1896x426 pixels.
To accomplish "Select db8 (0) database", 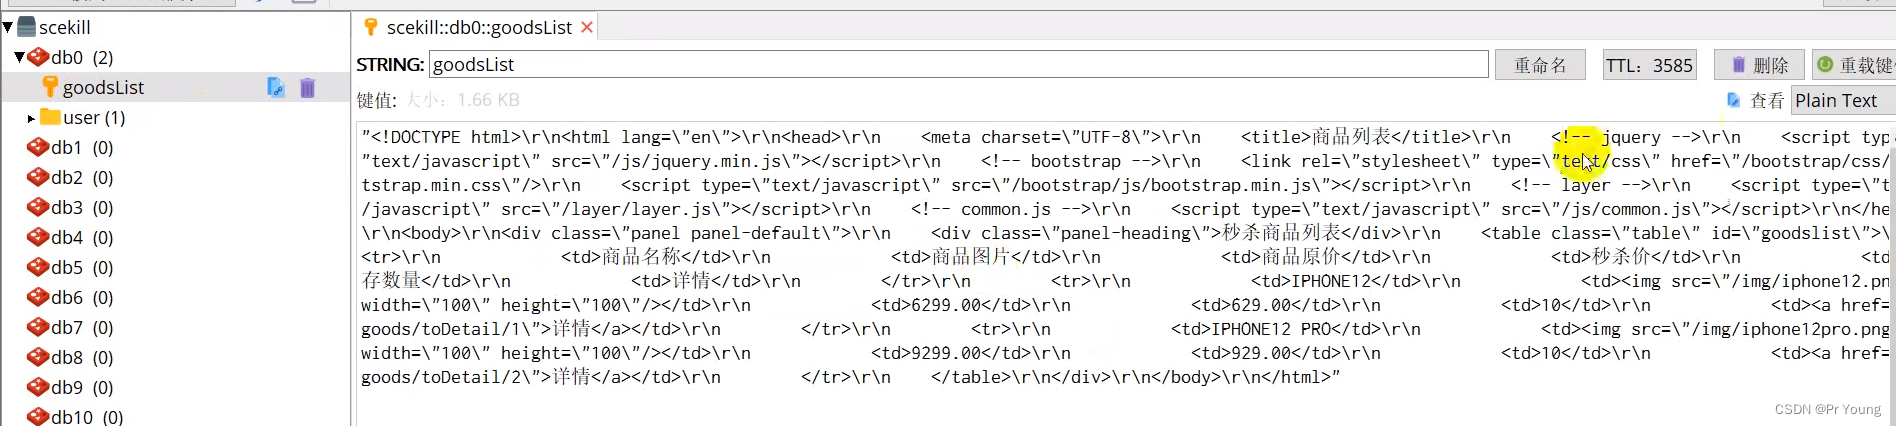I will click(x=82, y=357).
